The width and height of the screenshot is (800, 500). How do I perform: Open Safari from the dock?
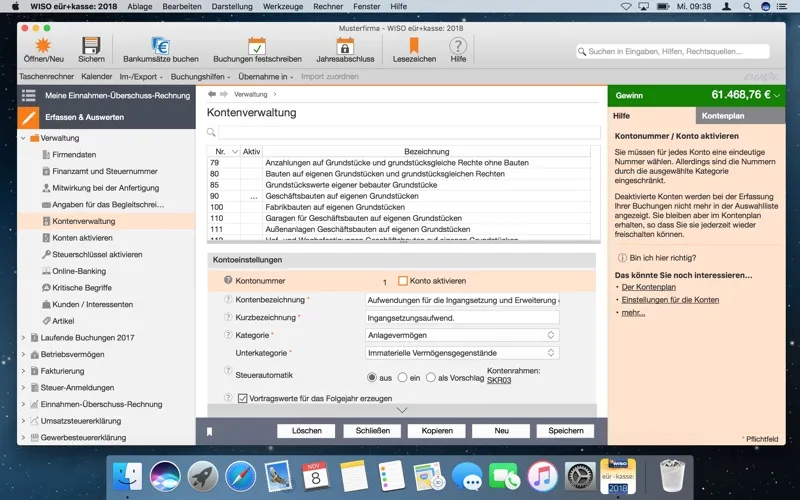click(x=240, y=476)
